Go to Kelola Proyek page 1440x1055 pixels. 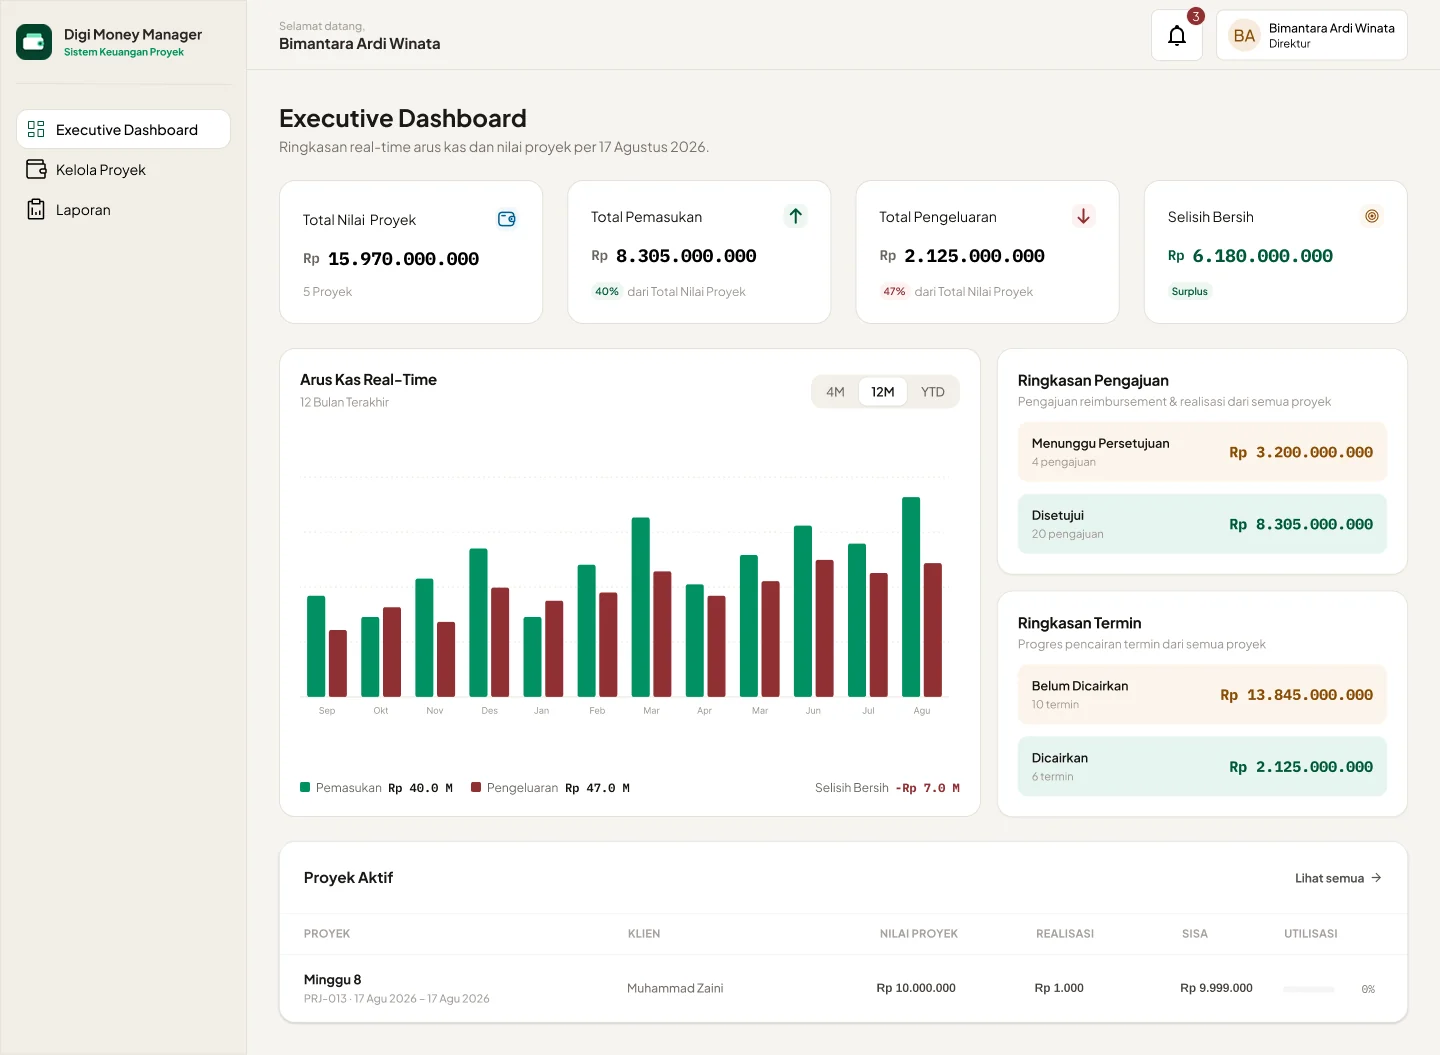123,169
